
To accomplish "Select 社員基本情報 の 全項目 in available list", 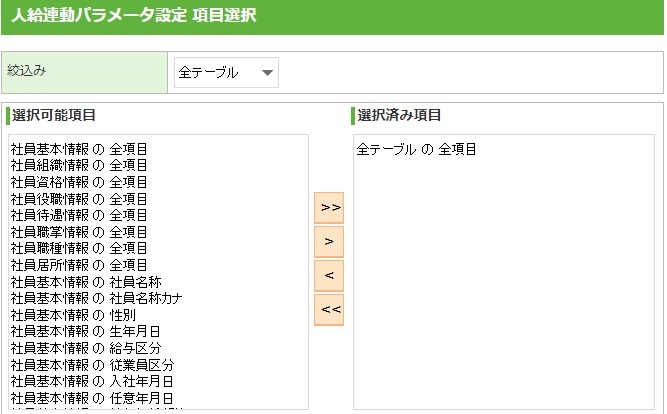I will pyautogui.click(x=80, y=149).
